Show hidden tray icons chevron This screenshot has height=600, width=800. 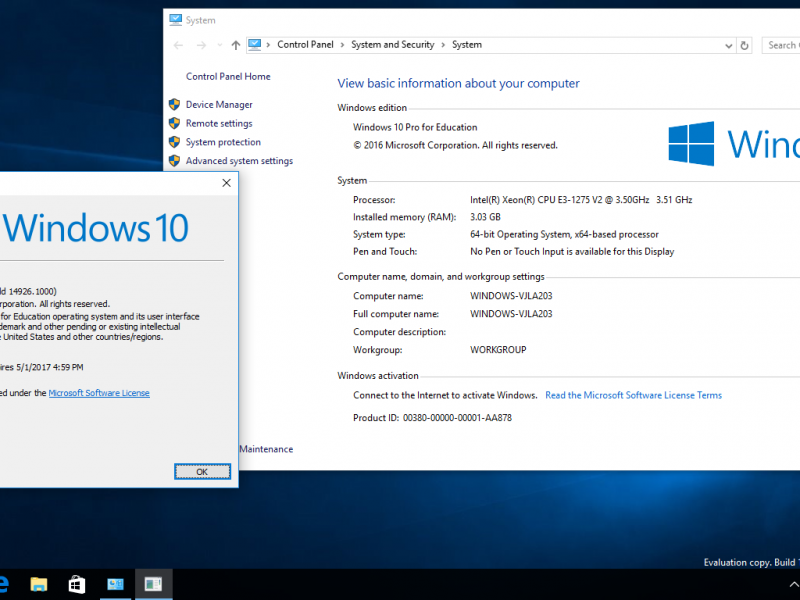[x=794, y=585]
